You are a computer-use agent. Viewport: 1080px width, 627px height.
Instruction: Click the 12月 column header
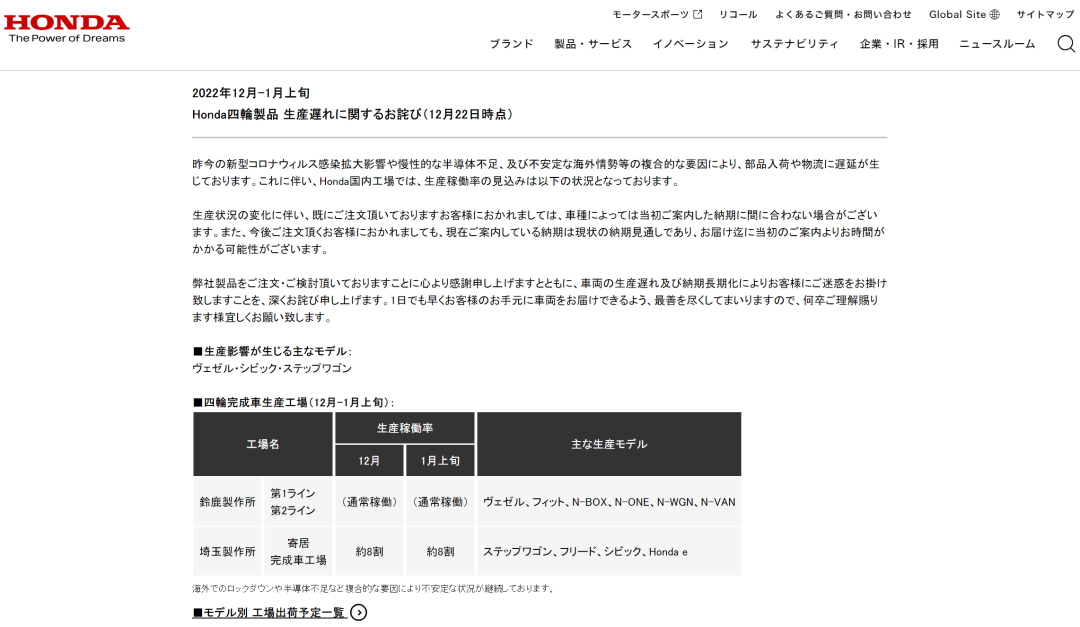click(x=369, y=461)
